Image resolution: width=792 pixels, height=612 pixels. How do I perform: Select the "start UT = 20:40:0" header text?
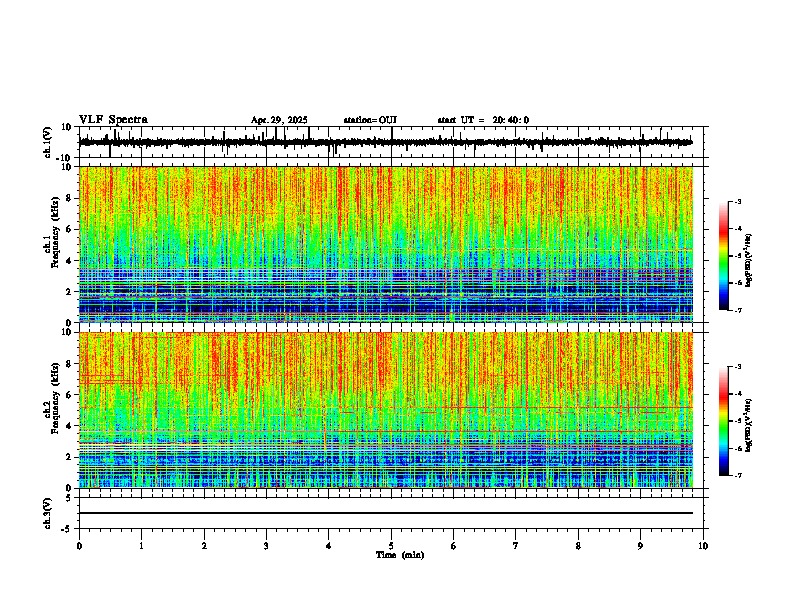(483, 120)
